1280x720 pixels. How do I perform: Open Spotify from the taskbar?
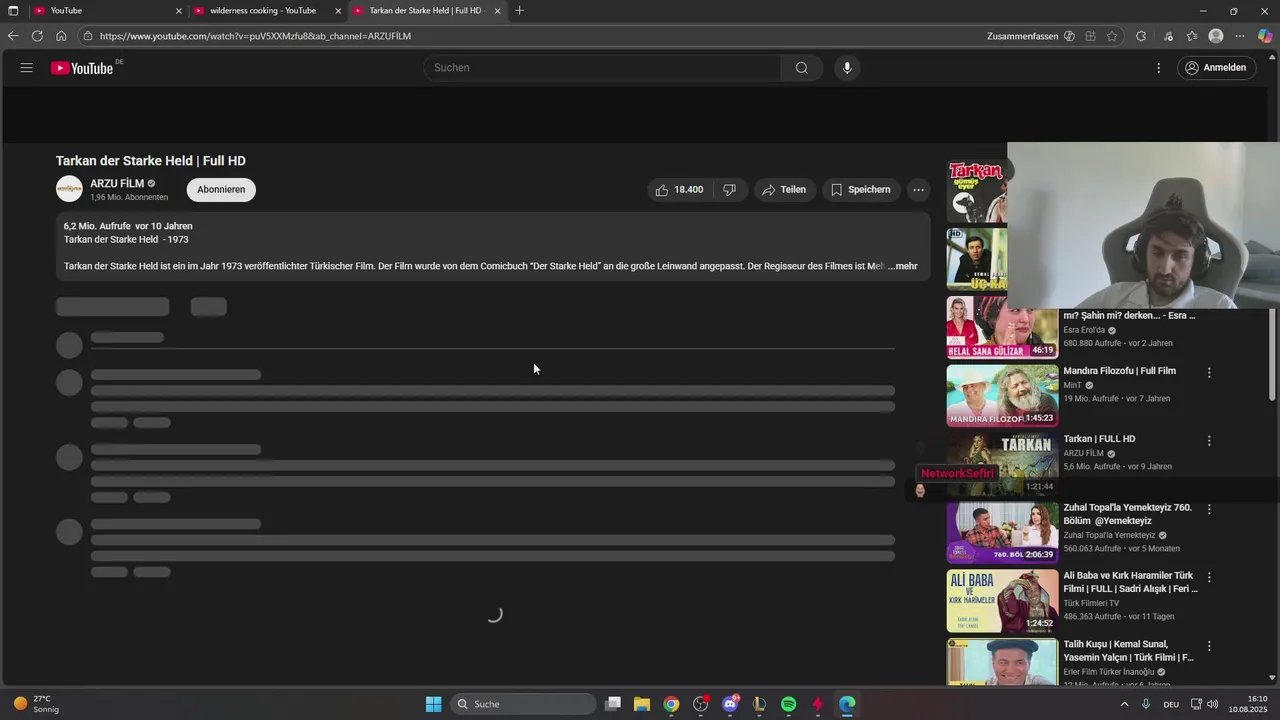pos(788,704)
